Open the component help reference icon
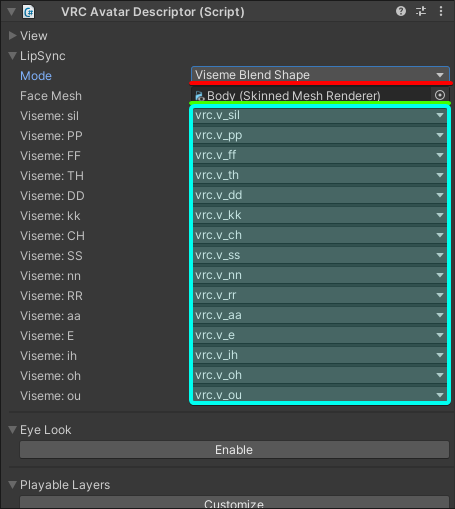Screen dimensions: 455x509 (401, 11)
